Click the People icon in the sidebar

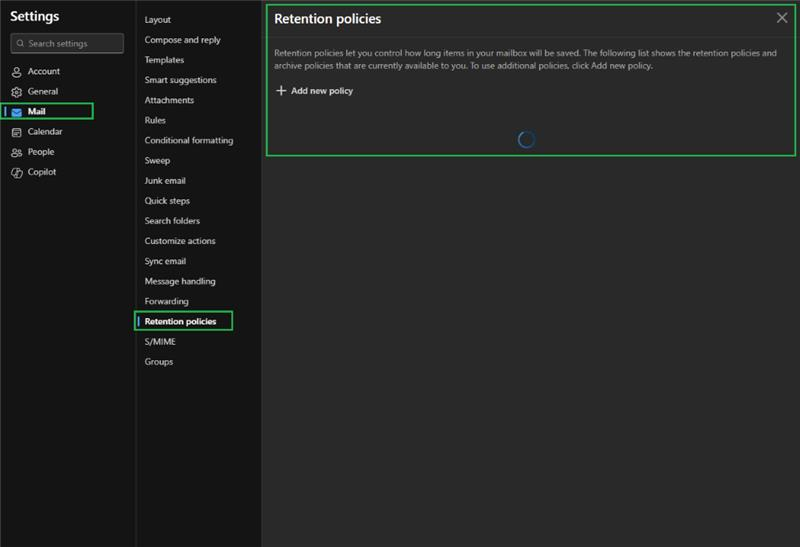tap(17, 152)
